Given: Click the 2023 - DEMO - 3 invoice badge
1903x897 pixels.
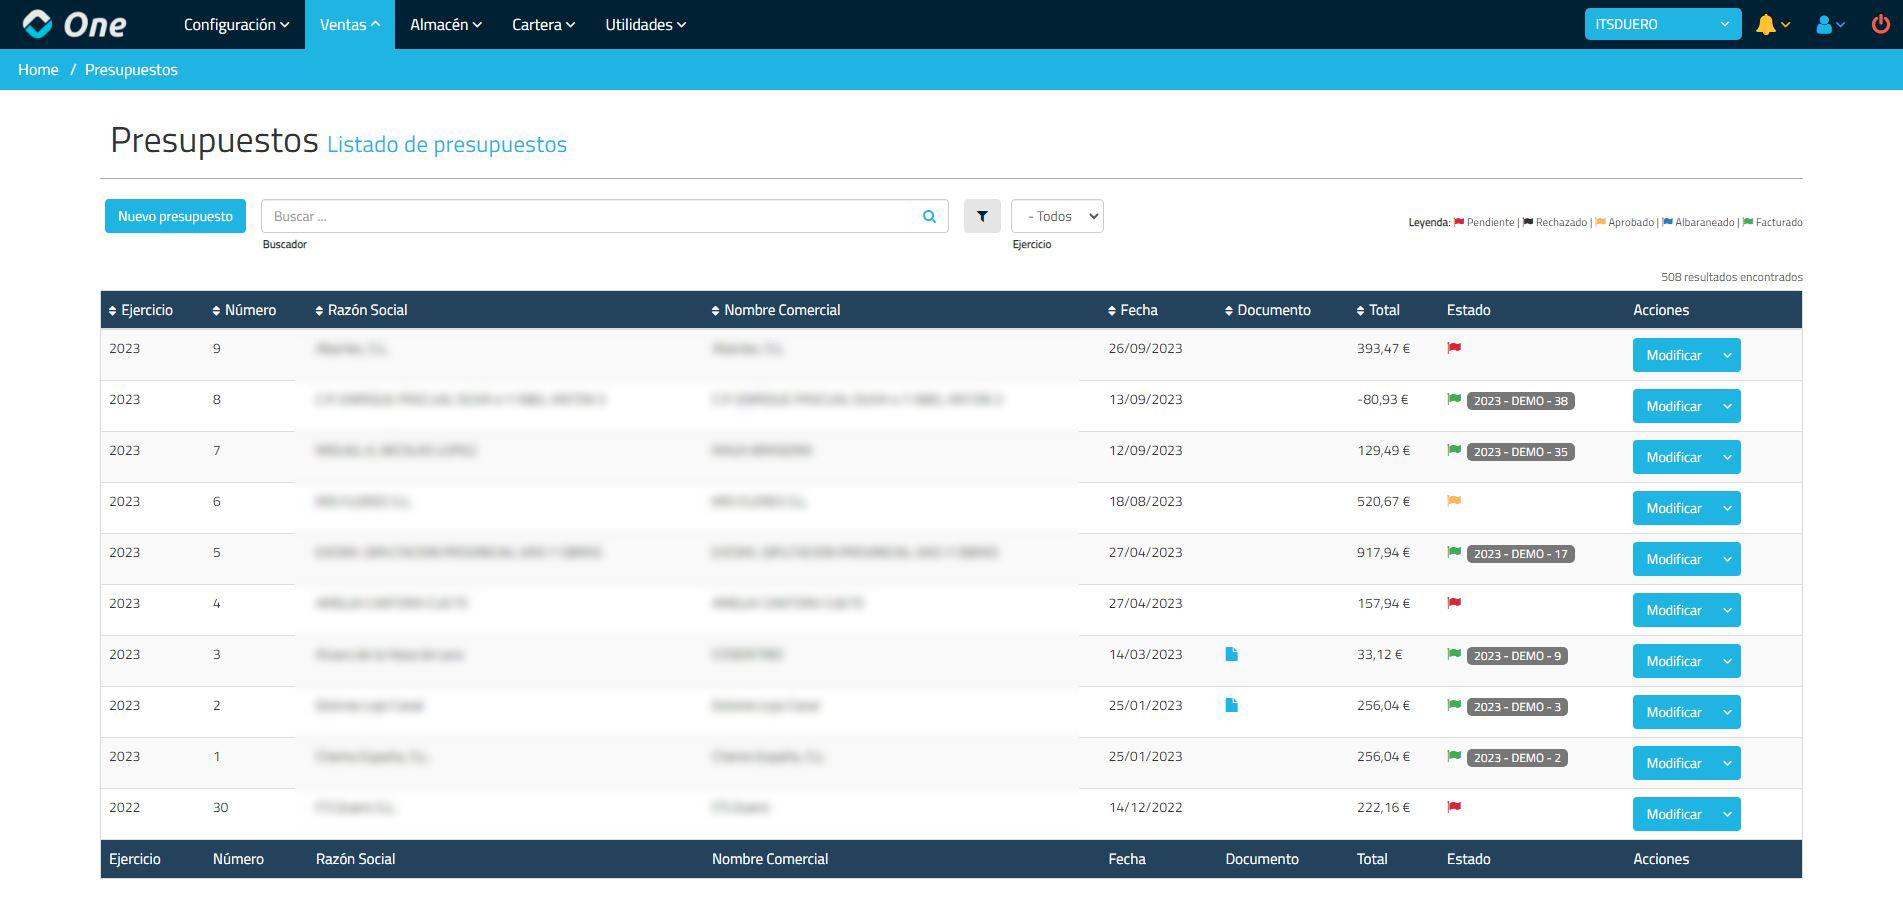Looking at the screenshot, I should pos(1517,707).
